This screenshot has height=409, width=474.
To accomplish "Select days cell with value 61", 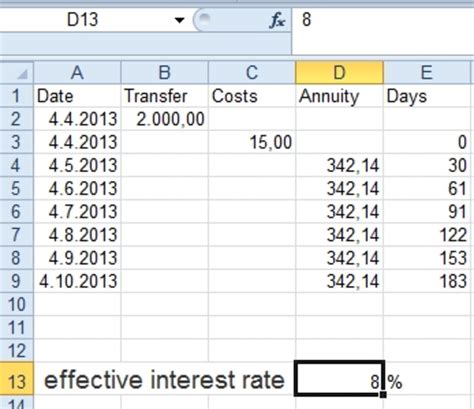I will [x=427, y=188].
